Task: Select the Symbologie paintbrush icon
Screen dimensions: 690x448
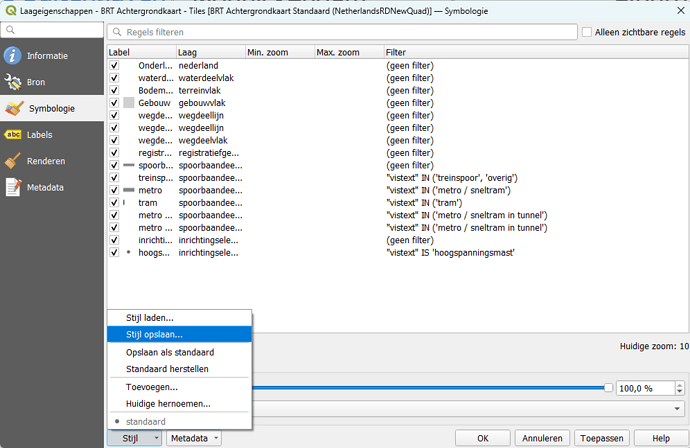Action: coord(14,108)
